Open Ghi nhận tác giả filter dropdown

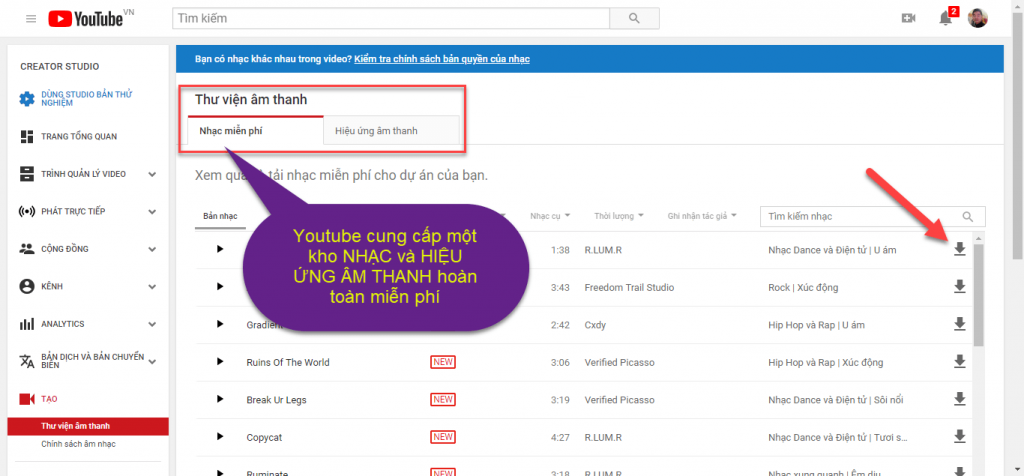pos(702,215)
